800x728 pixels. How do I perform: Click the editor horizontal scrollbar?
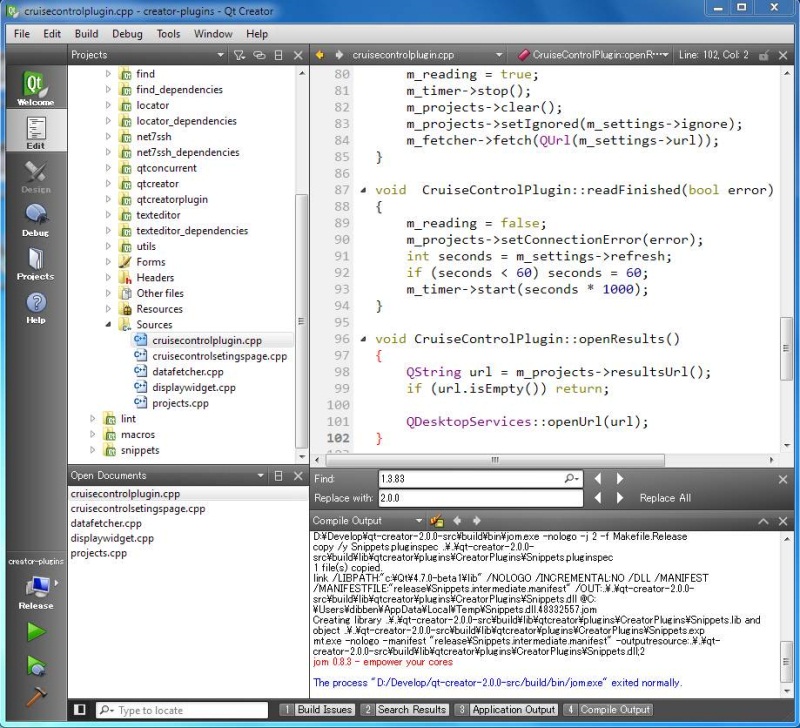[x=494, y=460]
